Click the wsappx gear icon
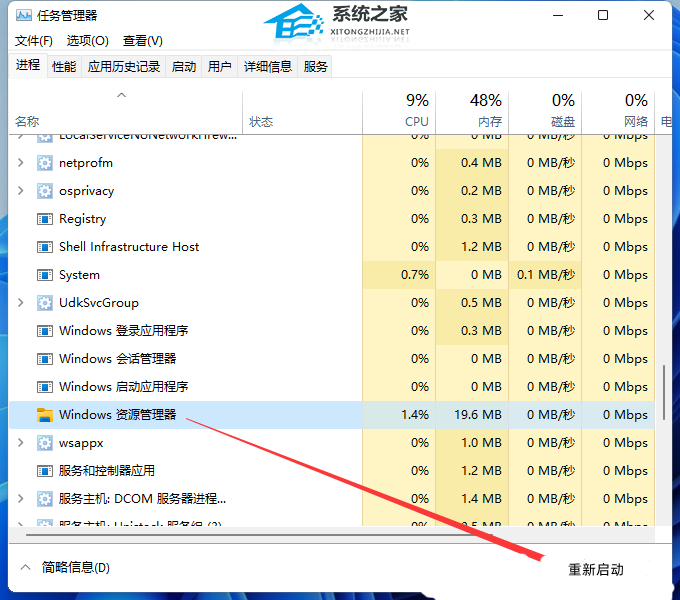This screenshot has height=600, width=680. point(44,443)
